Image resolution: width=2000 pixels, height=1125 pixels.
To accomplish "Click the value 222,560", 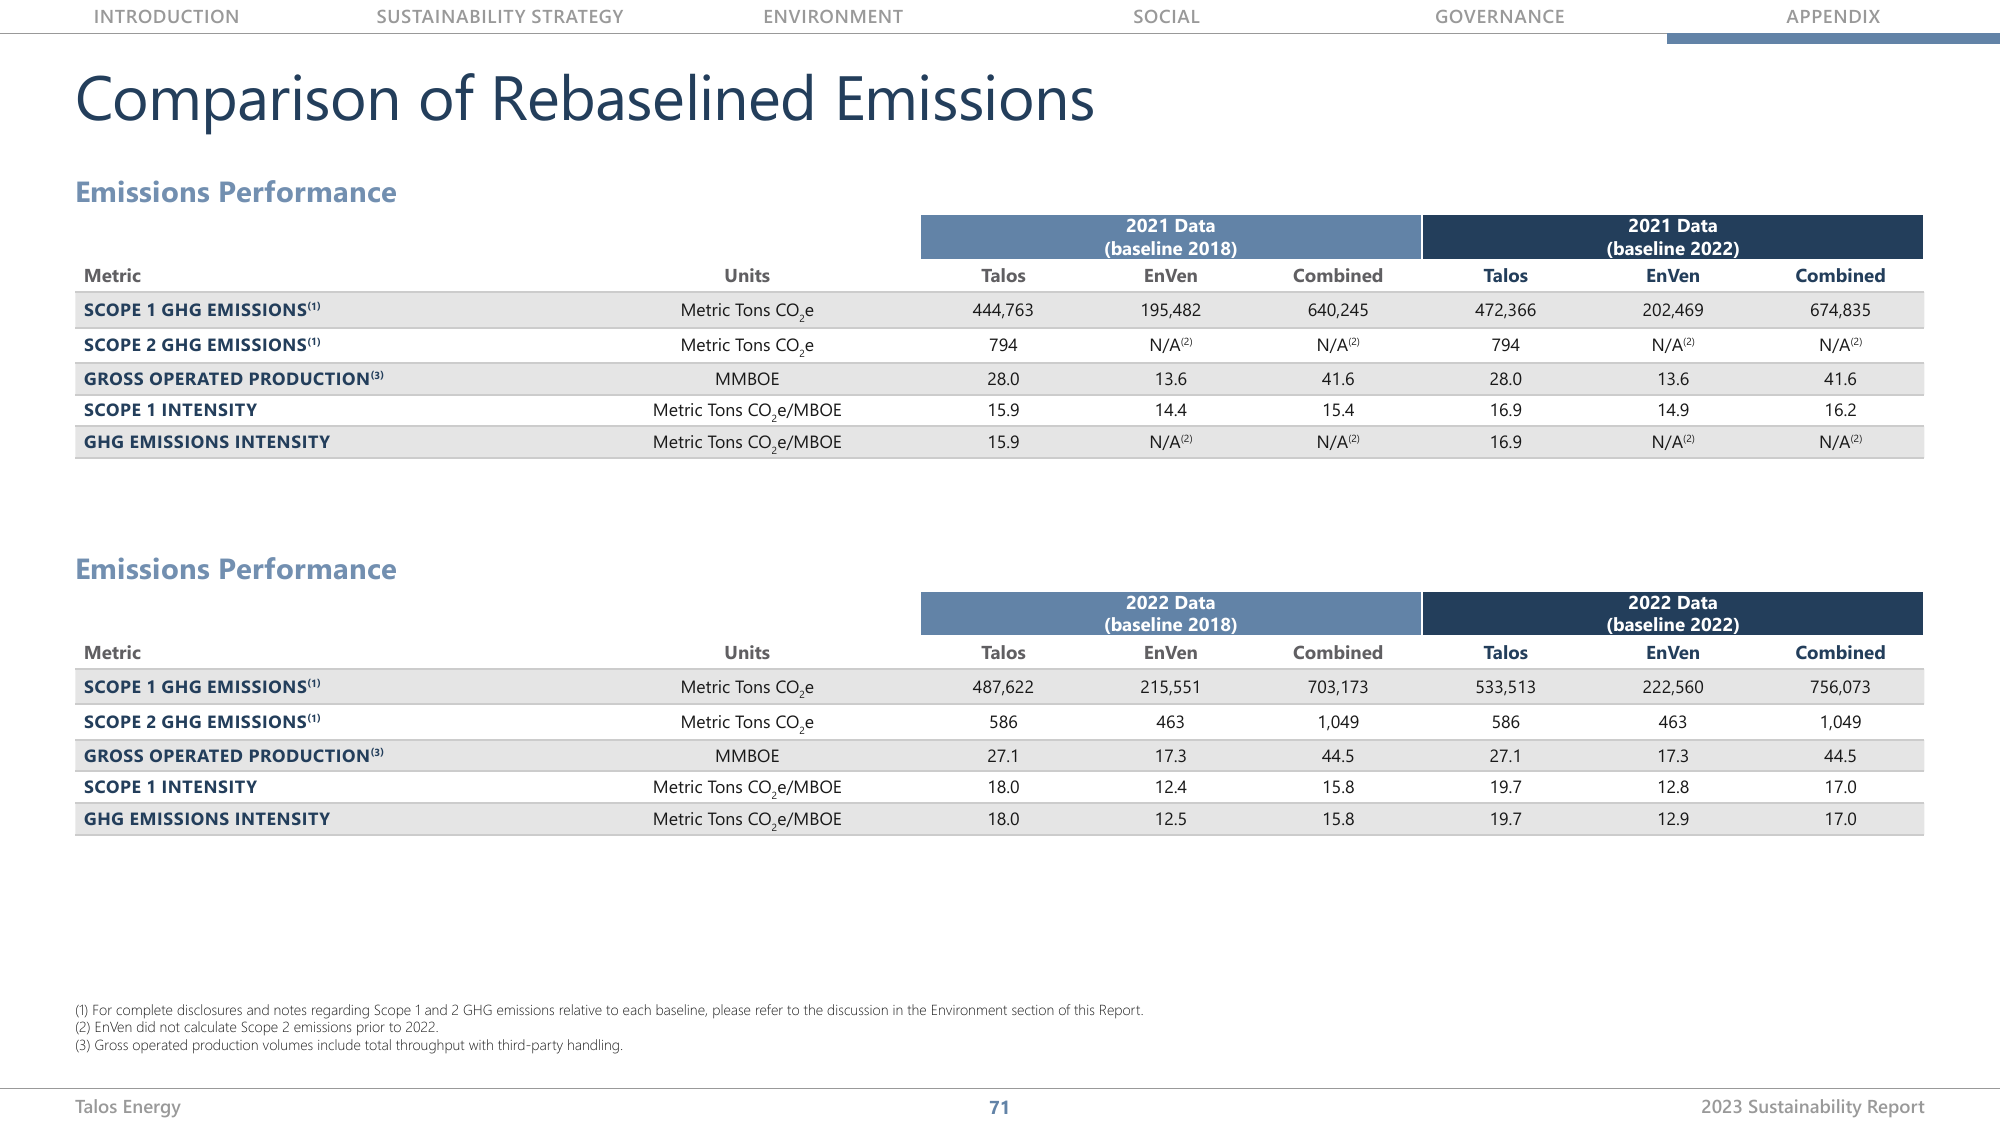I will click(x=1673, y=687).
